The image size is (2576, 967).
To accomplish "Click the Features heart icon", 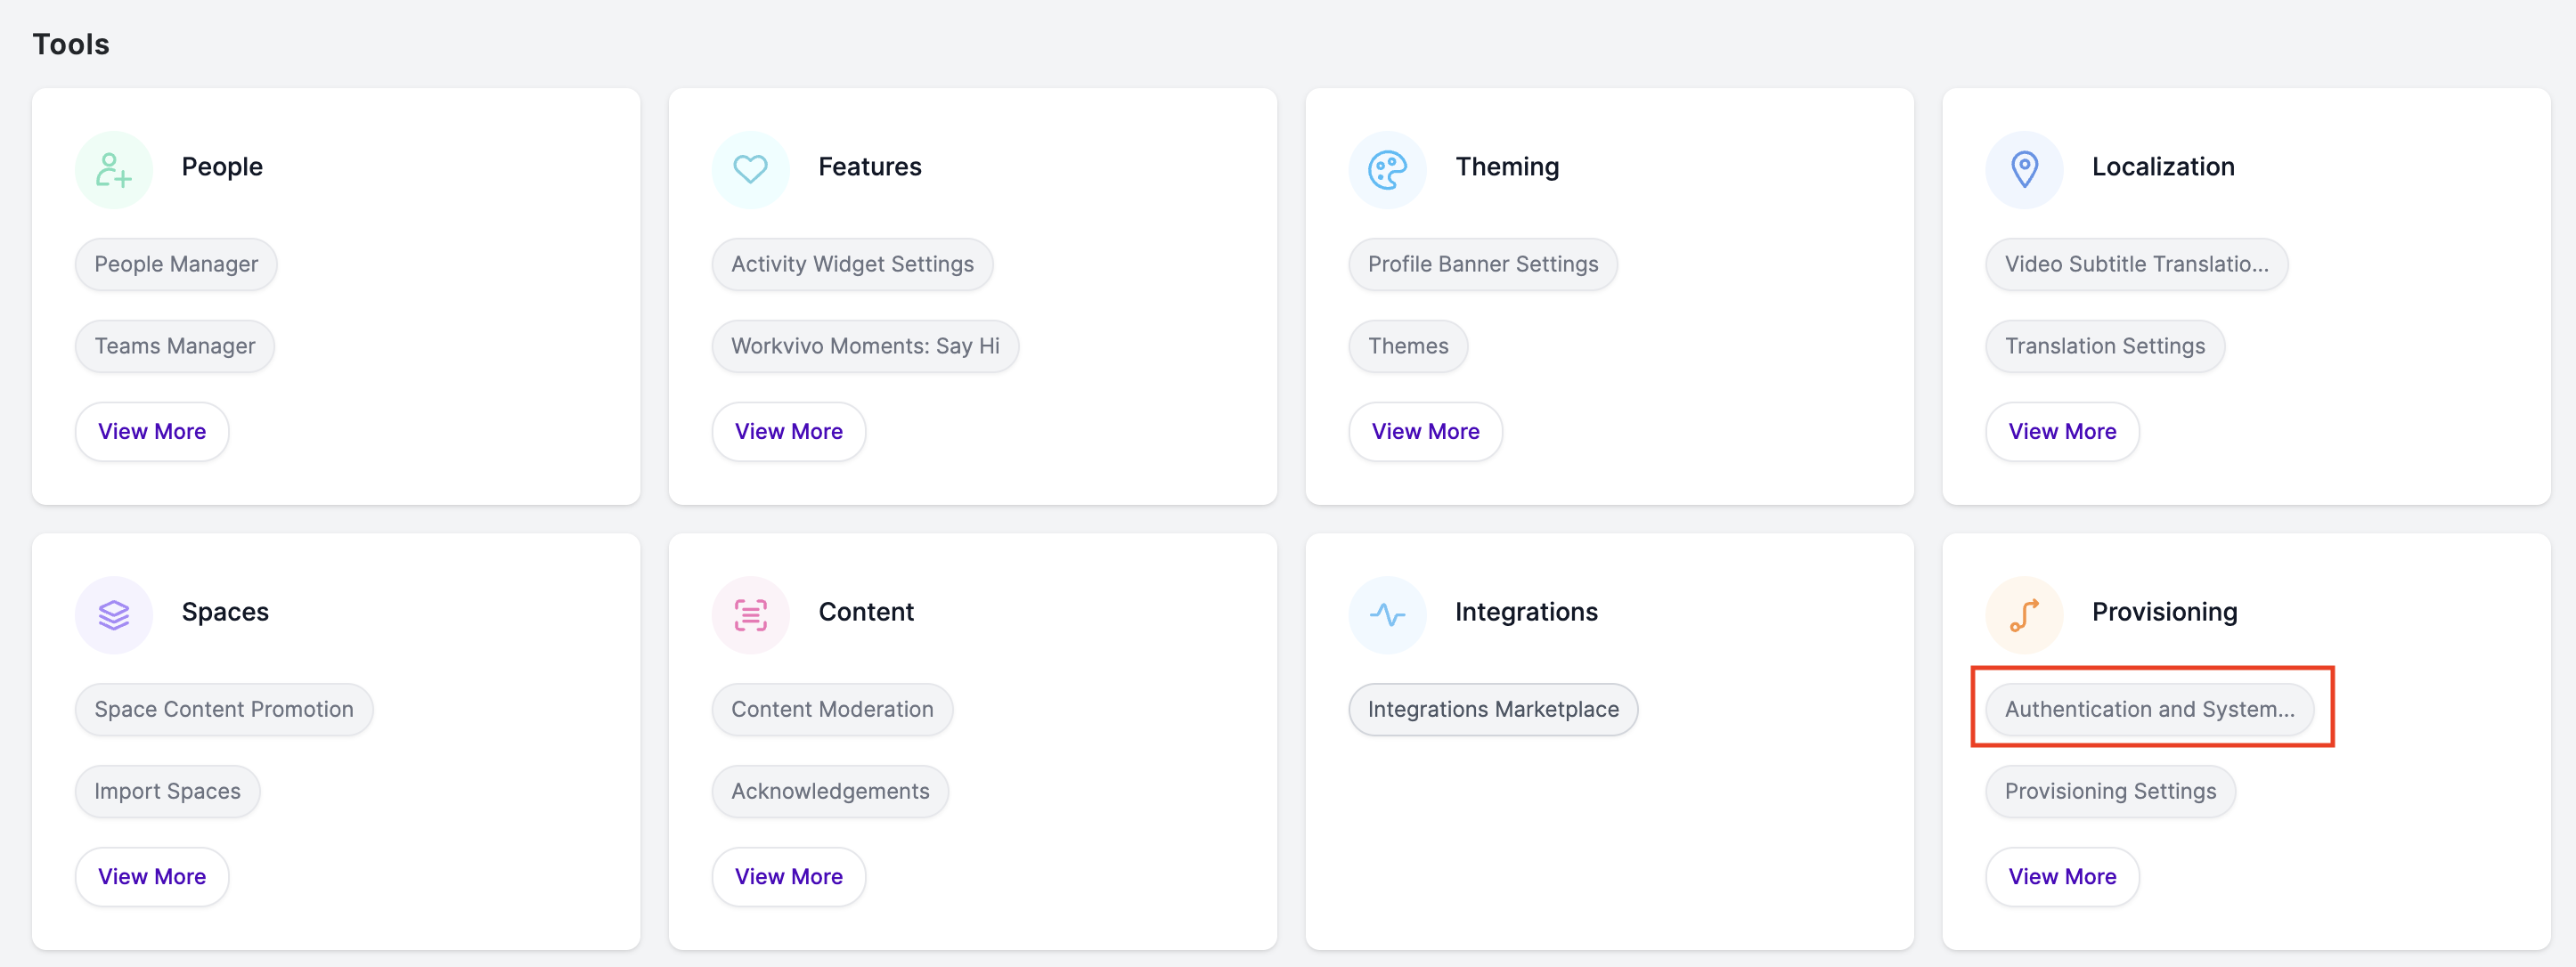I will click(750, 169).
